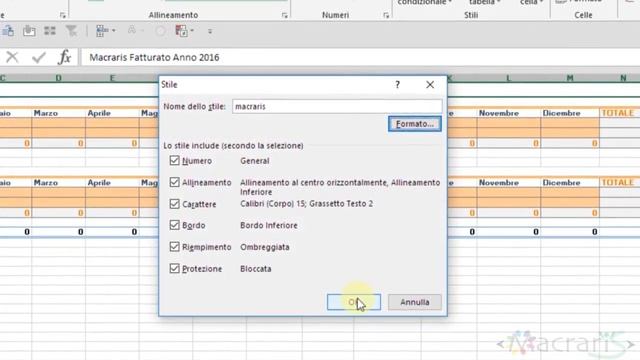Select the first-table Marzo cell
640x360 pixels.
coord(58,113)
